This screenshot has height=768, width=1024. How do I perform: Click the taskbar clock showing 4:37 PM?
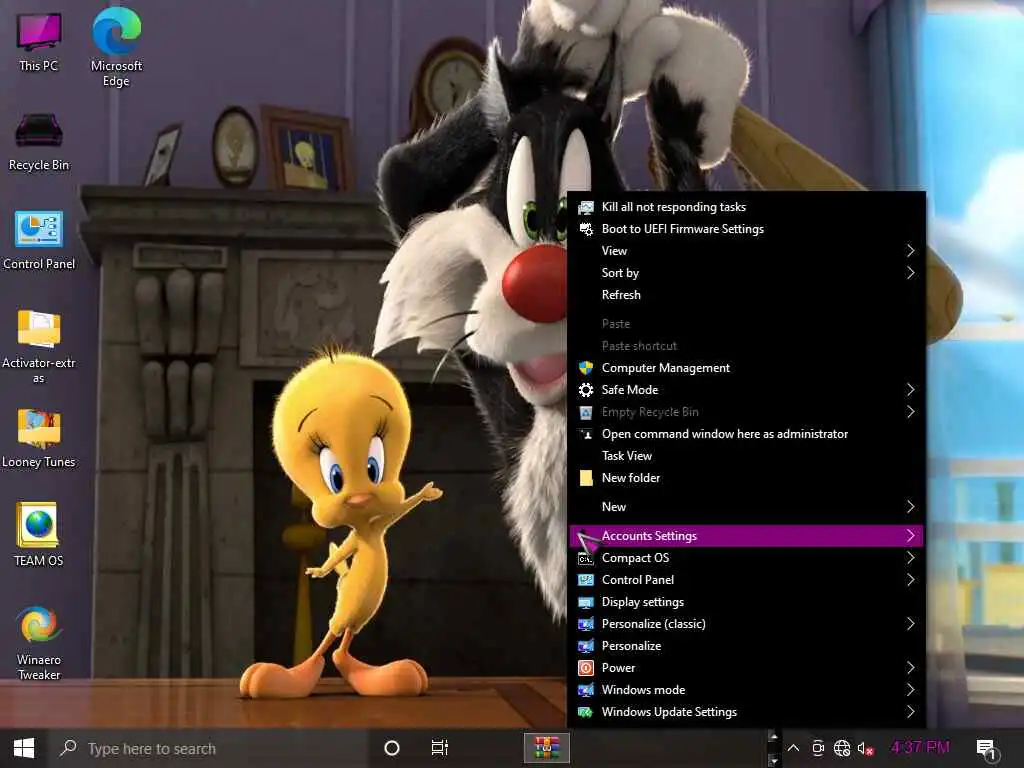[x=920, y=747]
